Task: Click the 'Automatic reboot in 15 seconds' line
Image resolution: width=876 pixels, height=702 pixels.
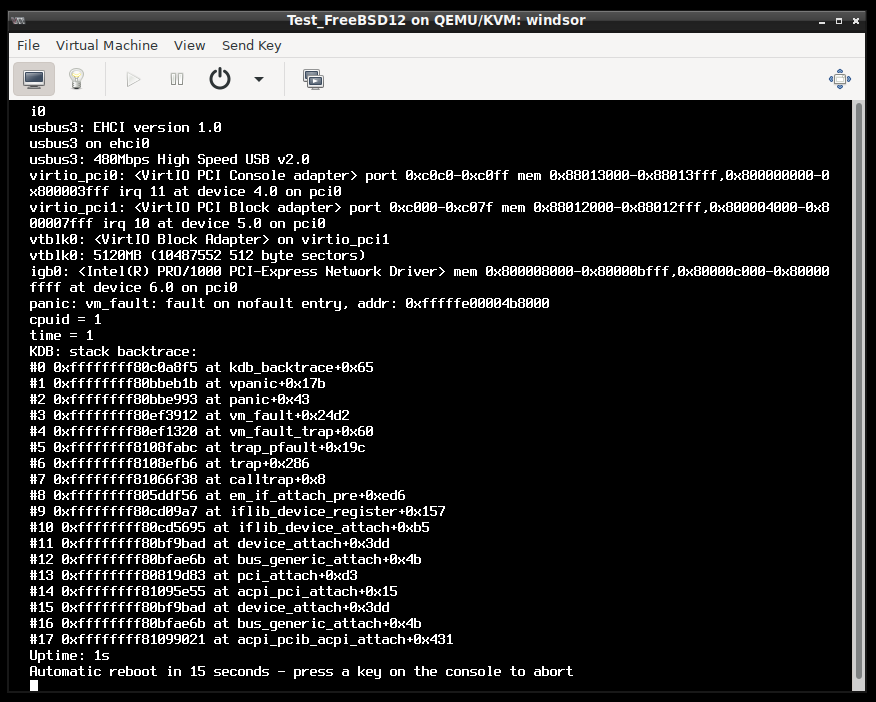Action: tap(301, 672)
